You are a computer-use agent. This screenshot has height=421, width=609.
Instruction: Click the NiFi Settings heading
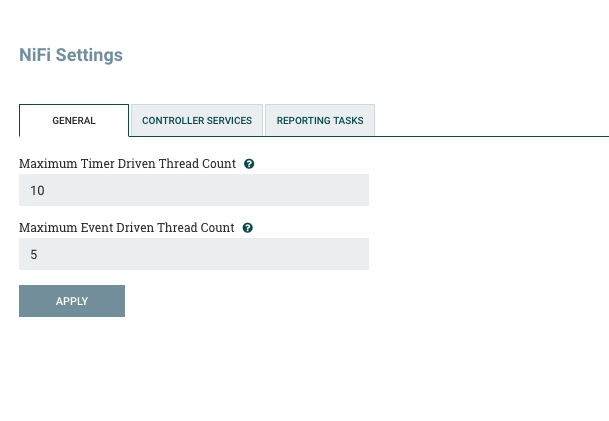(x=71, y=55)
